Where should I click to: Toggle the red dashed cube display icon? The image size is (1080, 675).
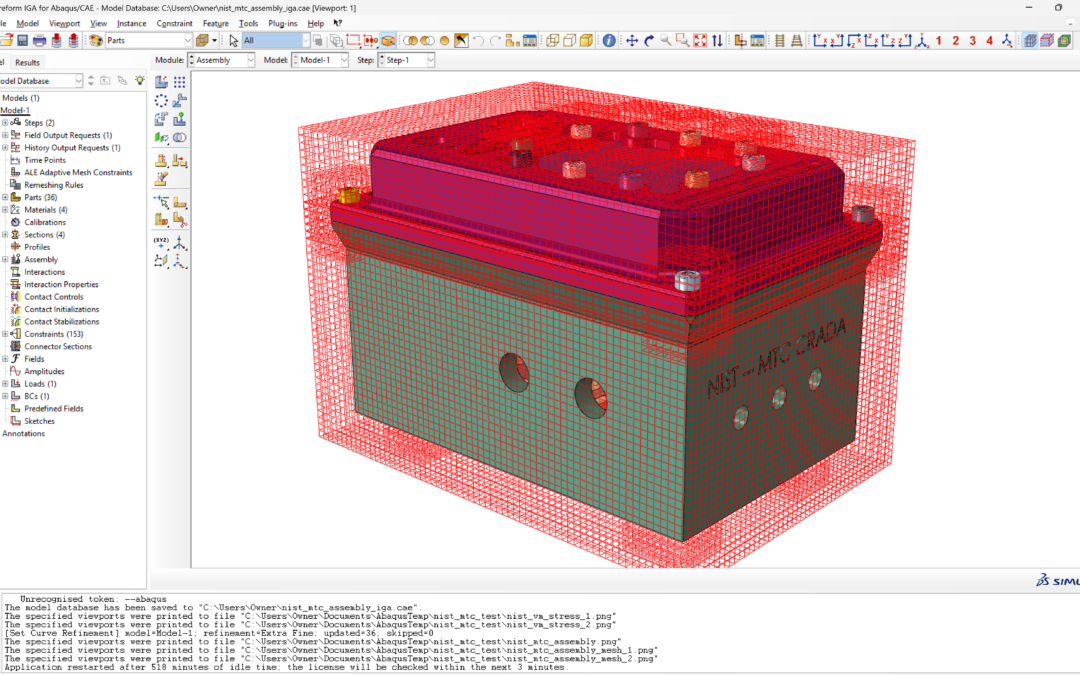tap(1047, 41)
